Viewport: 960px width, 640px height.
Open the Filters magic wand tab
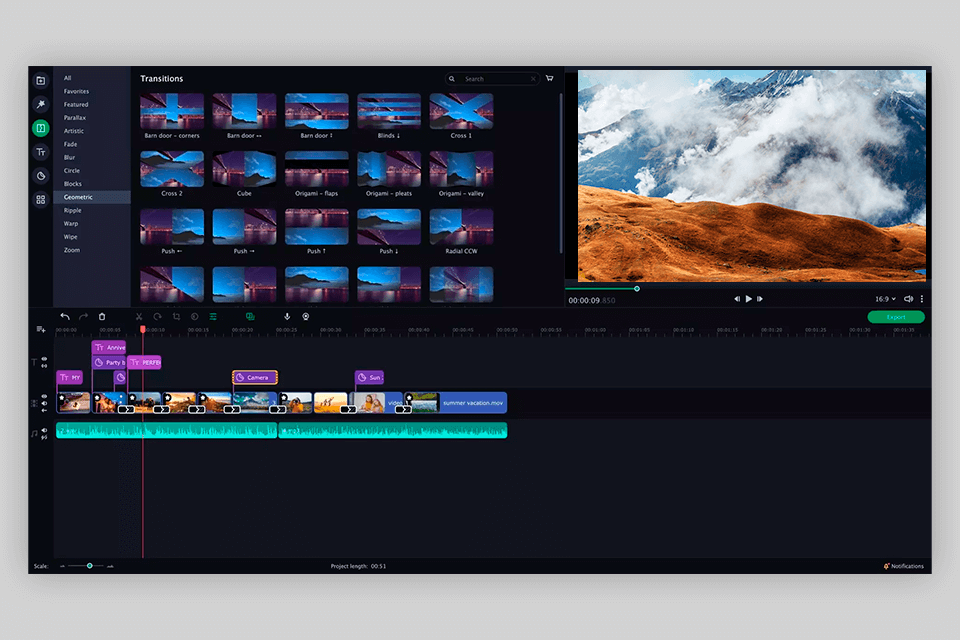(40, 104)
